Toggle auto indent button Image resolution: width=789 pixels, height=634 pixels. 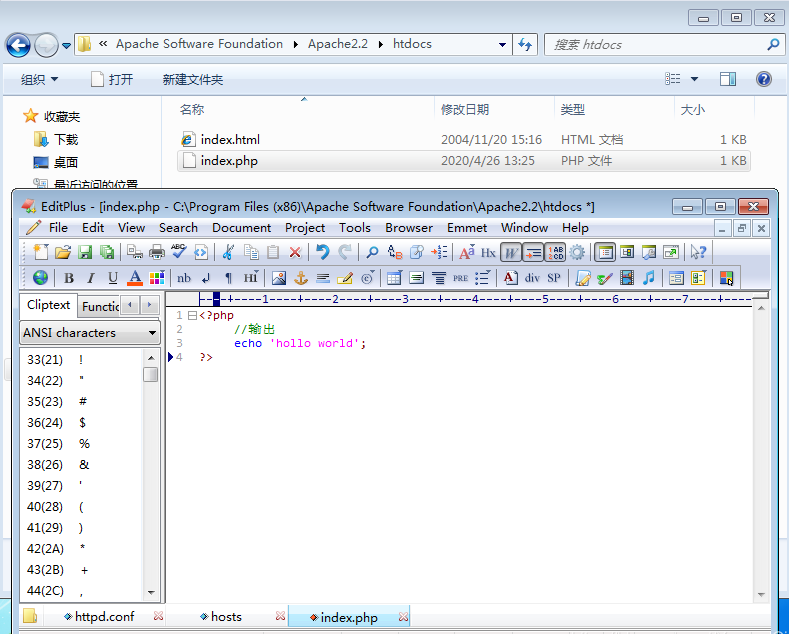click(533, 253)
